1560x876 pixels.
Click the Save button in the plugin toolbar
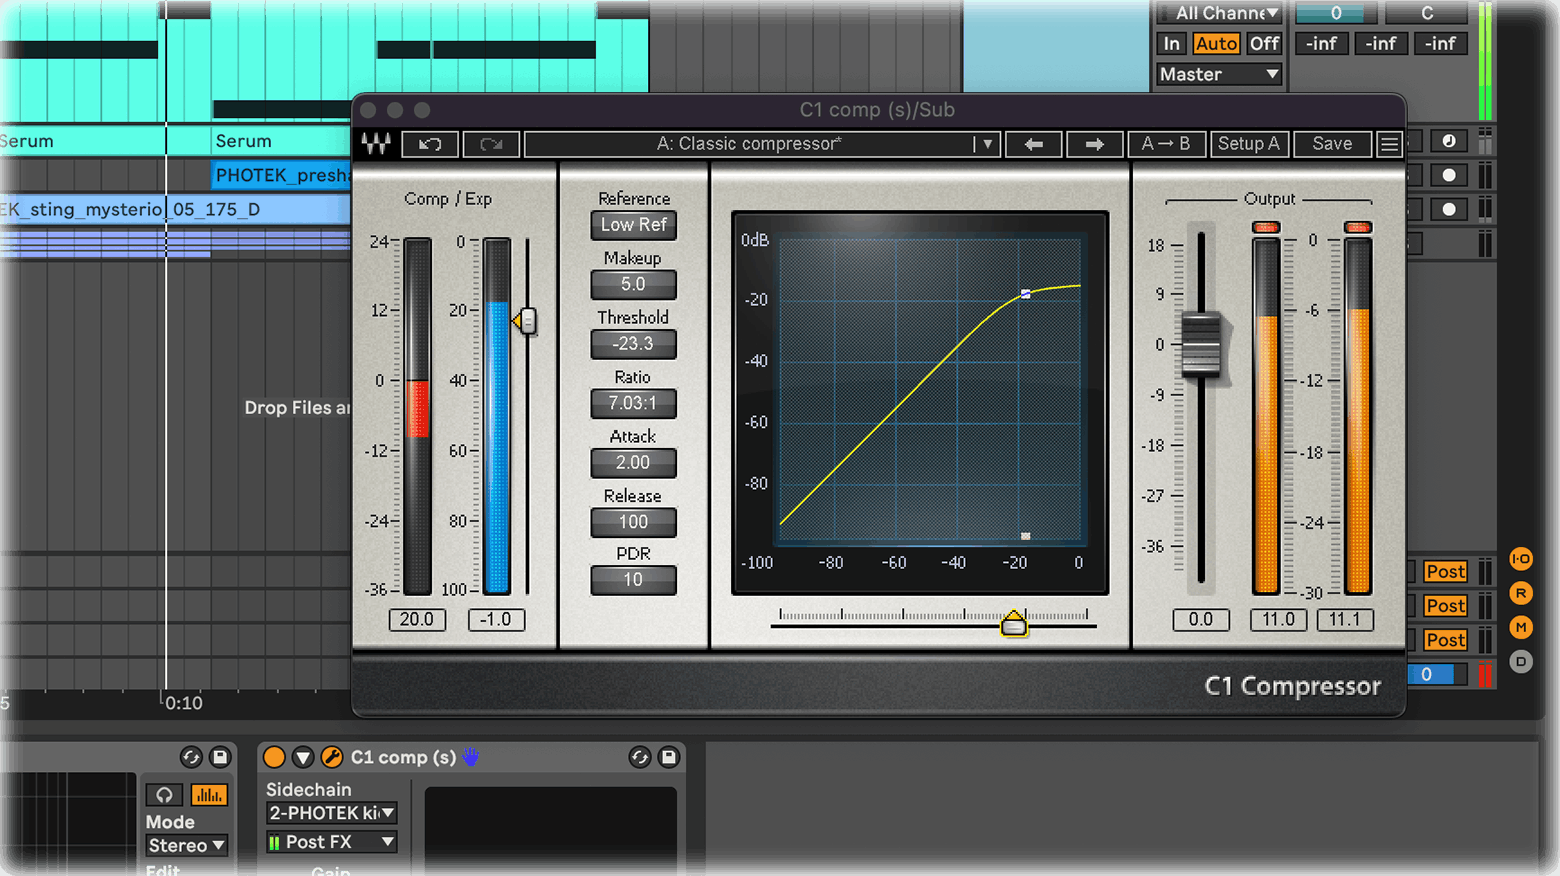(1332, 144)
